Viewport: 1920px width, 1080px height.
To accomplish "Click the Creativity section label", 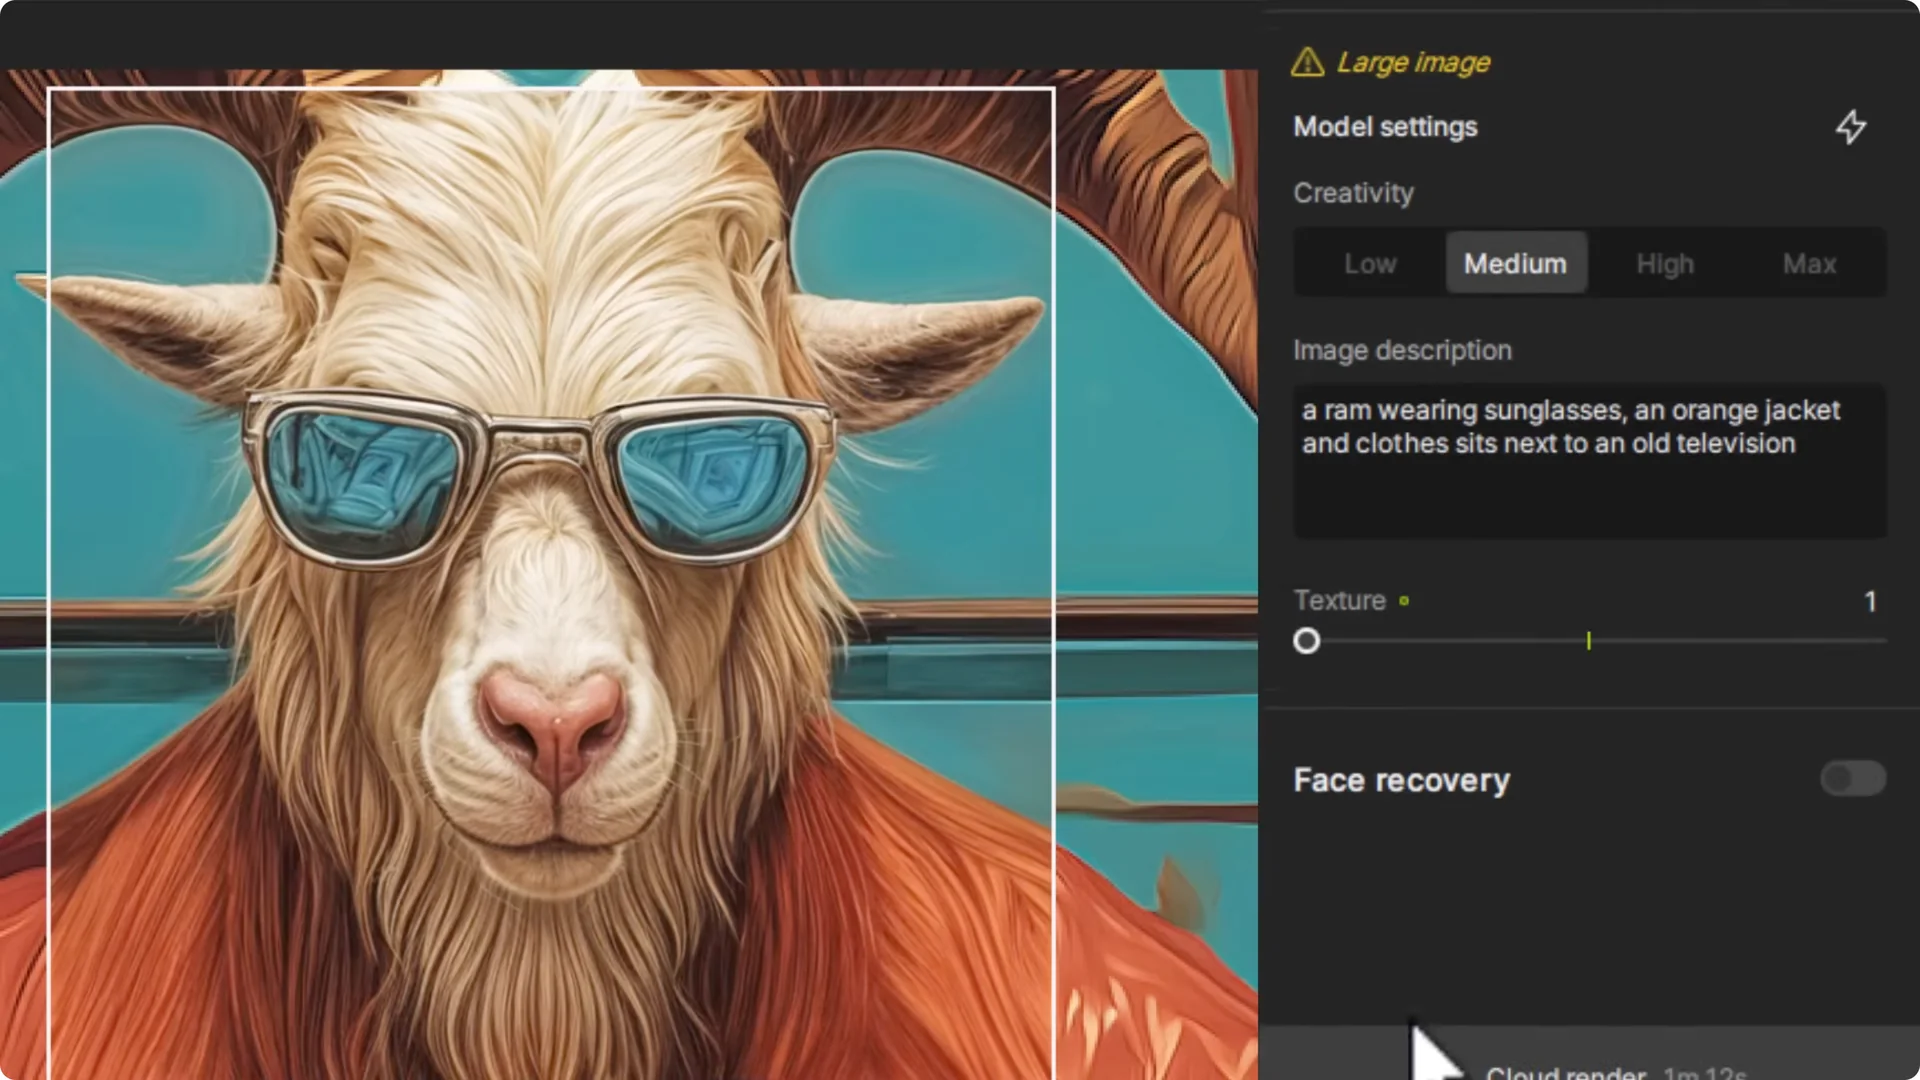I will click(1353, 193).
